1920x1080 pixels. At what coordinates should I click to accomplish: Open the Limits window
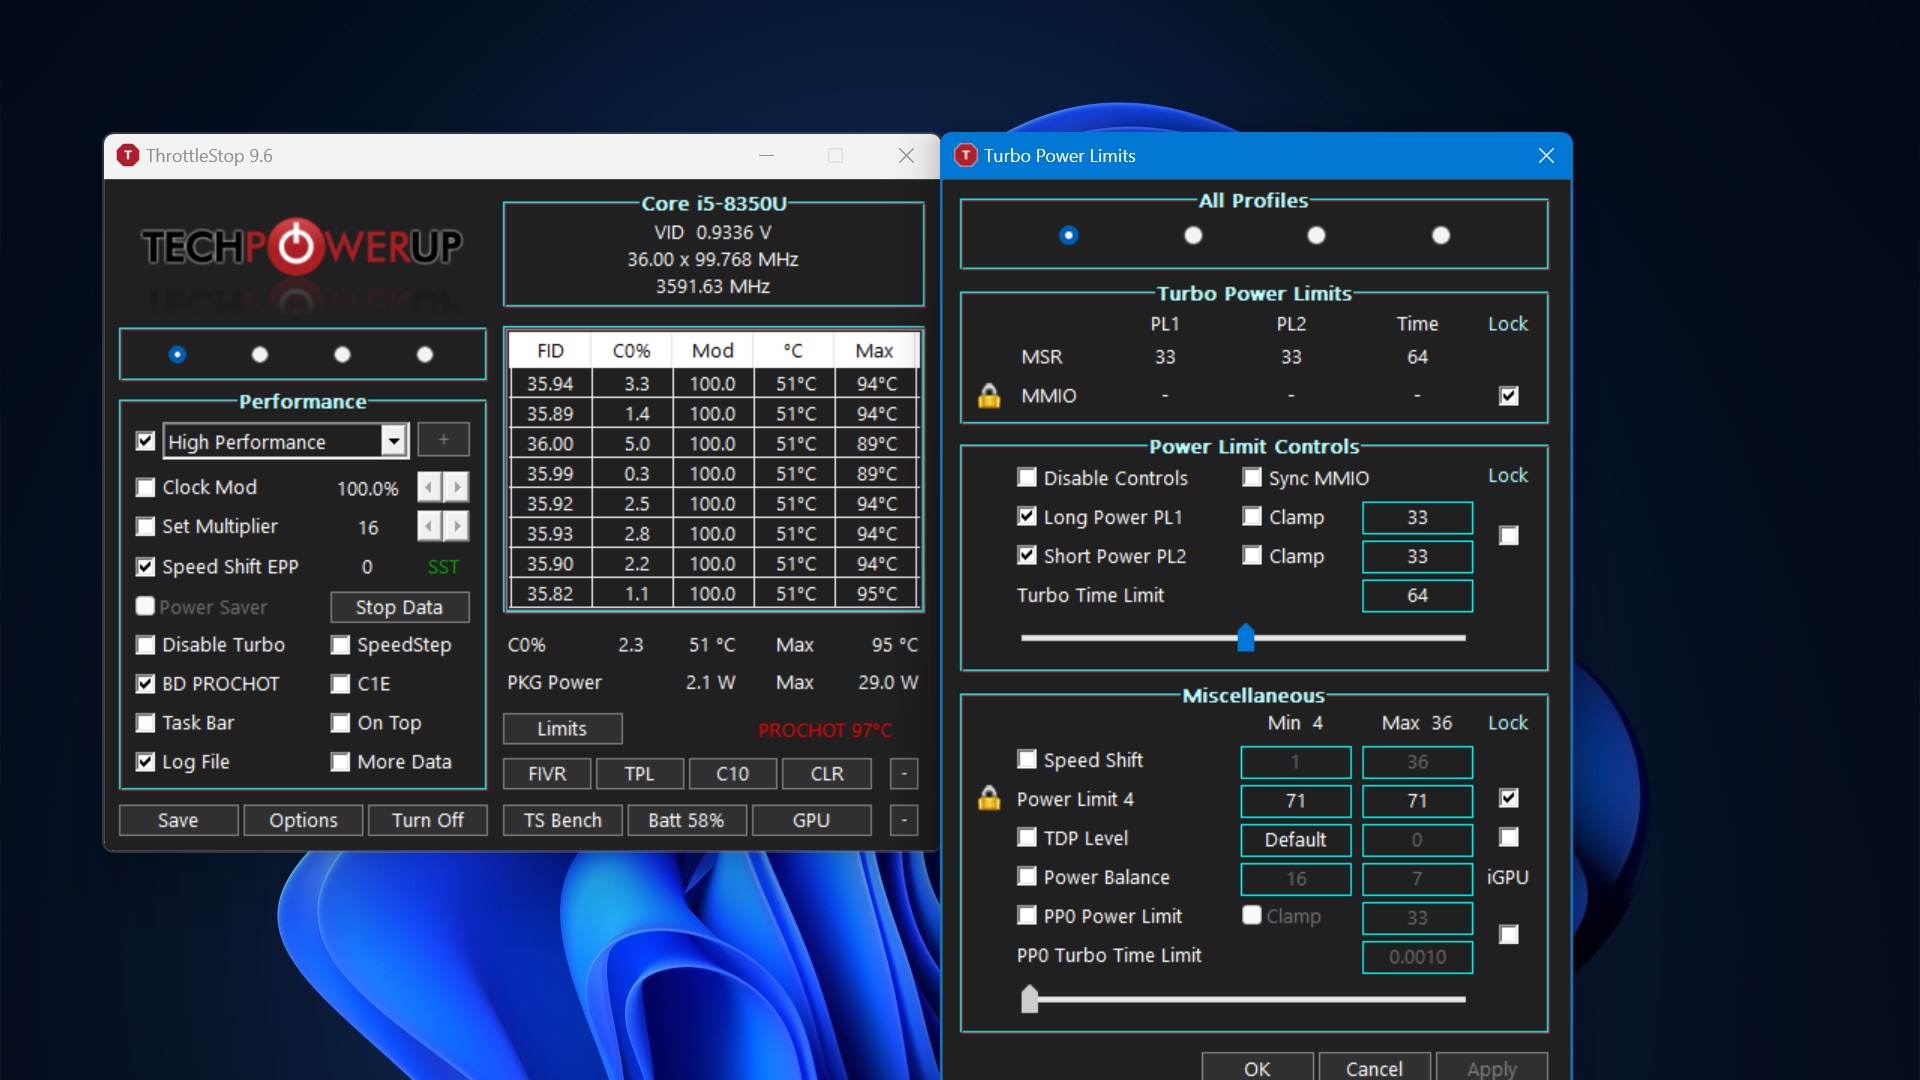pyautogui.click(x=562, y=729)
